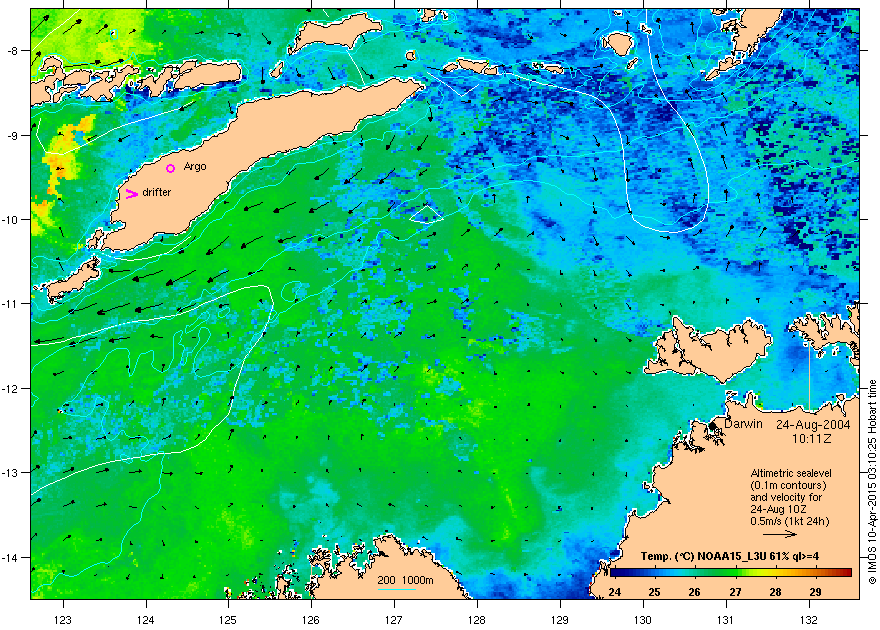Click the '24-Aug 10Z' legend line
880x630 pixels.
pos(778,509)
